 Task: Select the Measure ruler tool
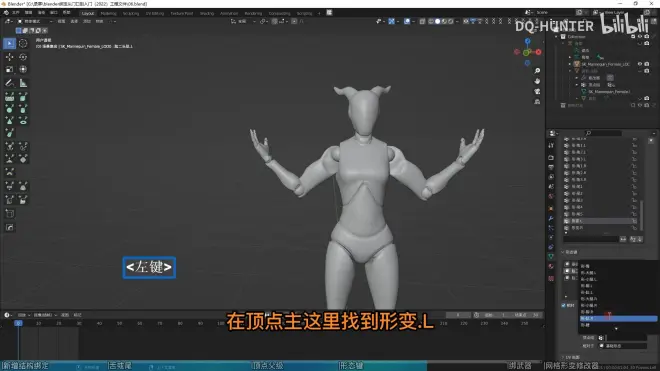coord(23,83)
